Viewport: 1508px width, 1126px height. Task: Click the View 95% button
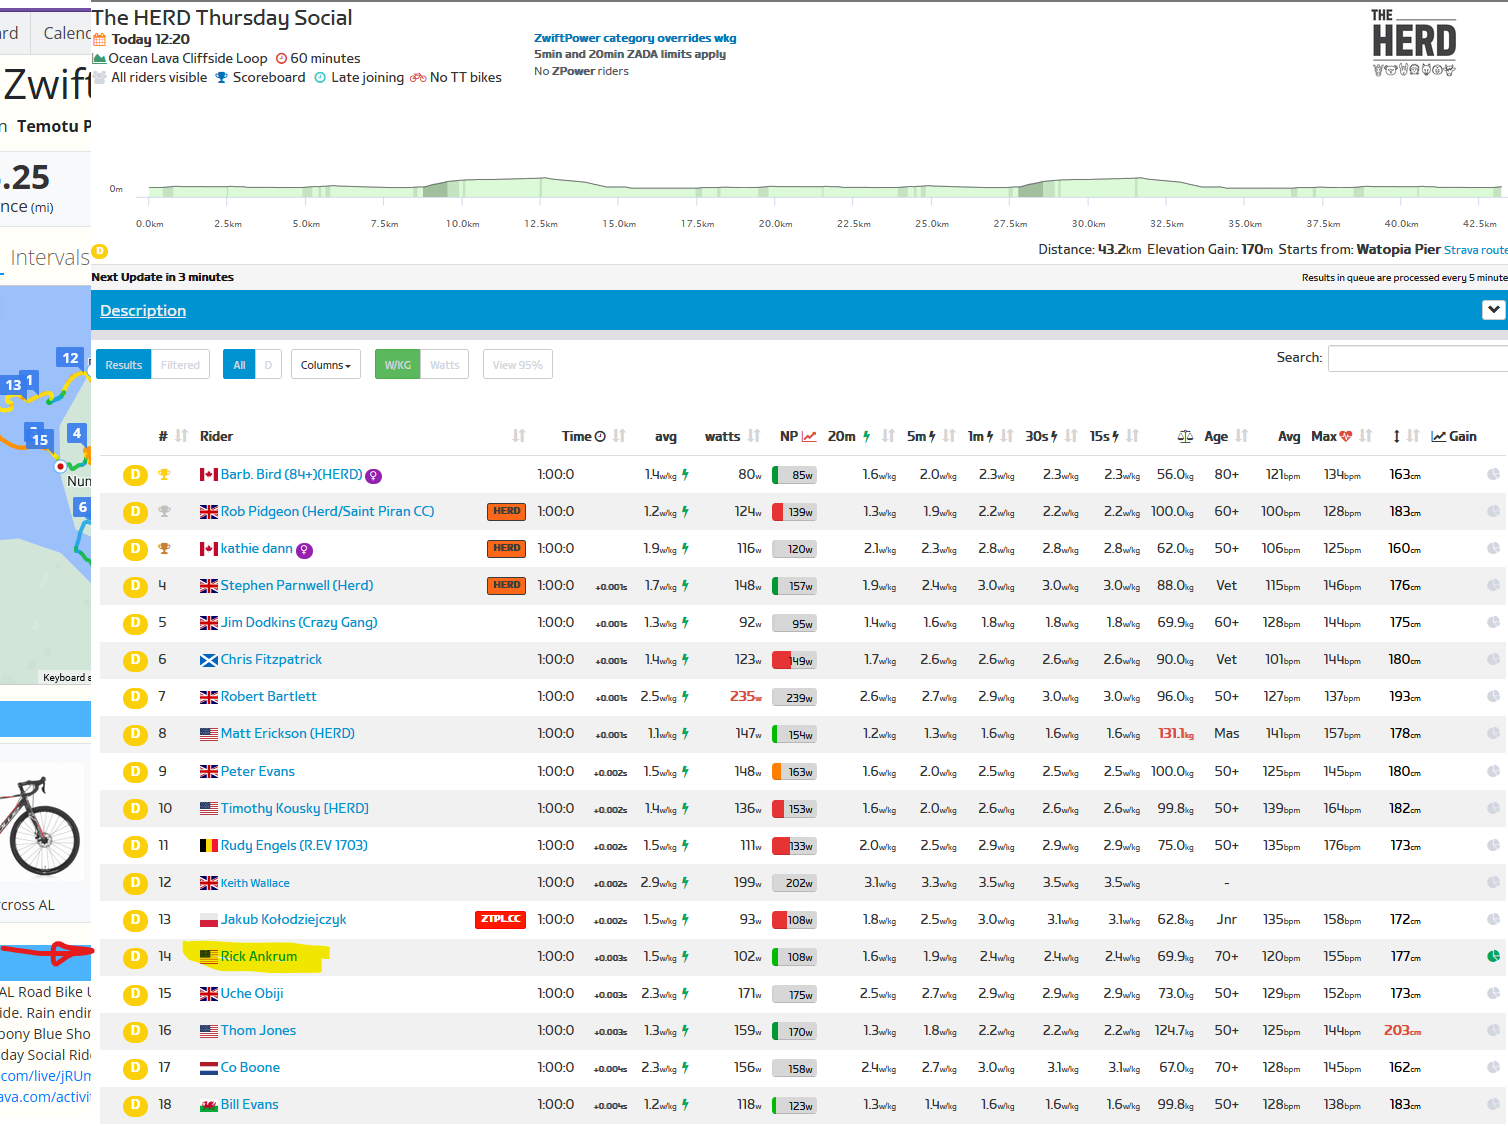pos(518,365)
